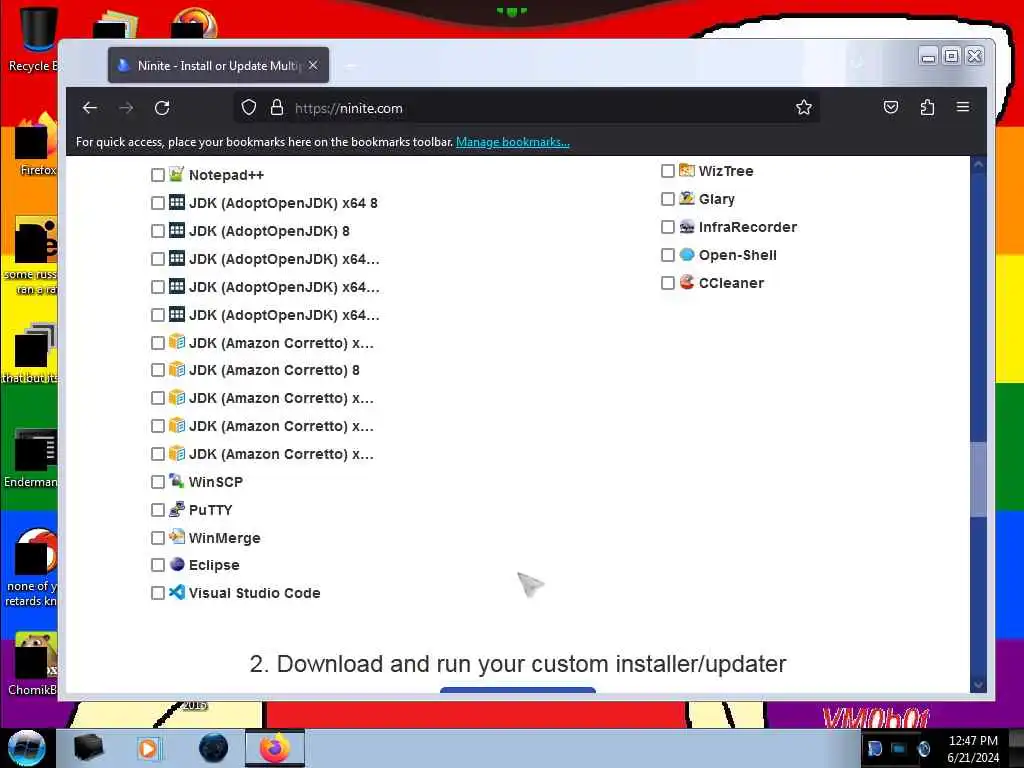This screenshot has width=1024, height=768.
Task: Select the PuTTY checkbox
Action: 157,510
